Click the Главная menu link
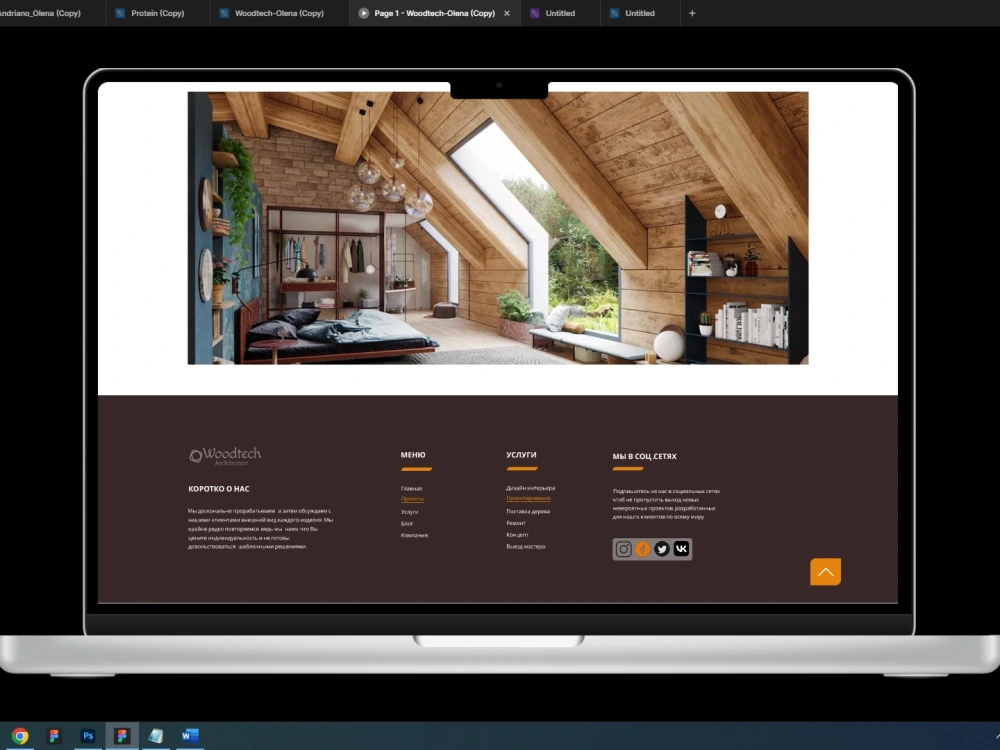Screen dimensions: 1000x750 tap(411, 488)
